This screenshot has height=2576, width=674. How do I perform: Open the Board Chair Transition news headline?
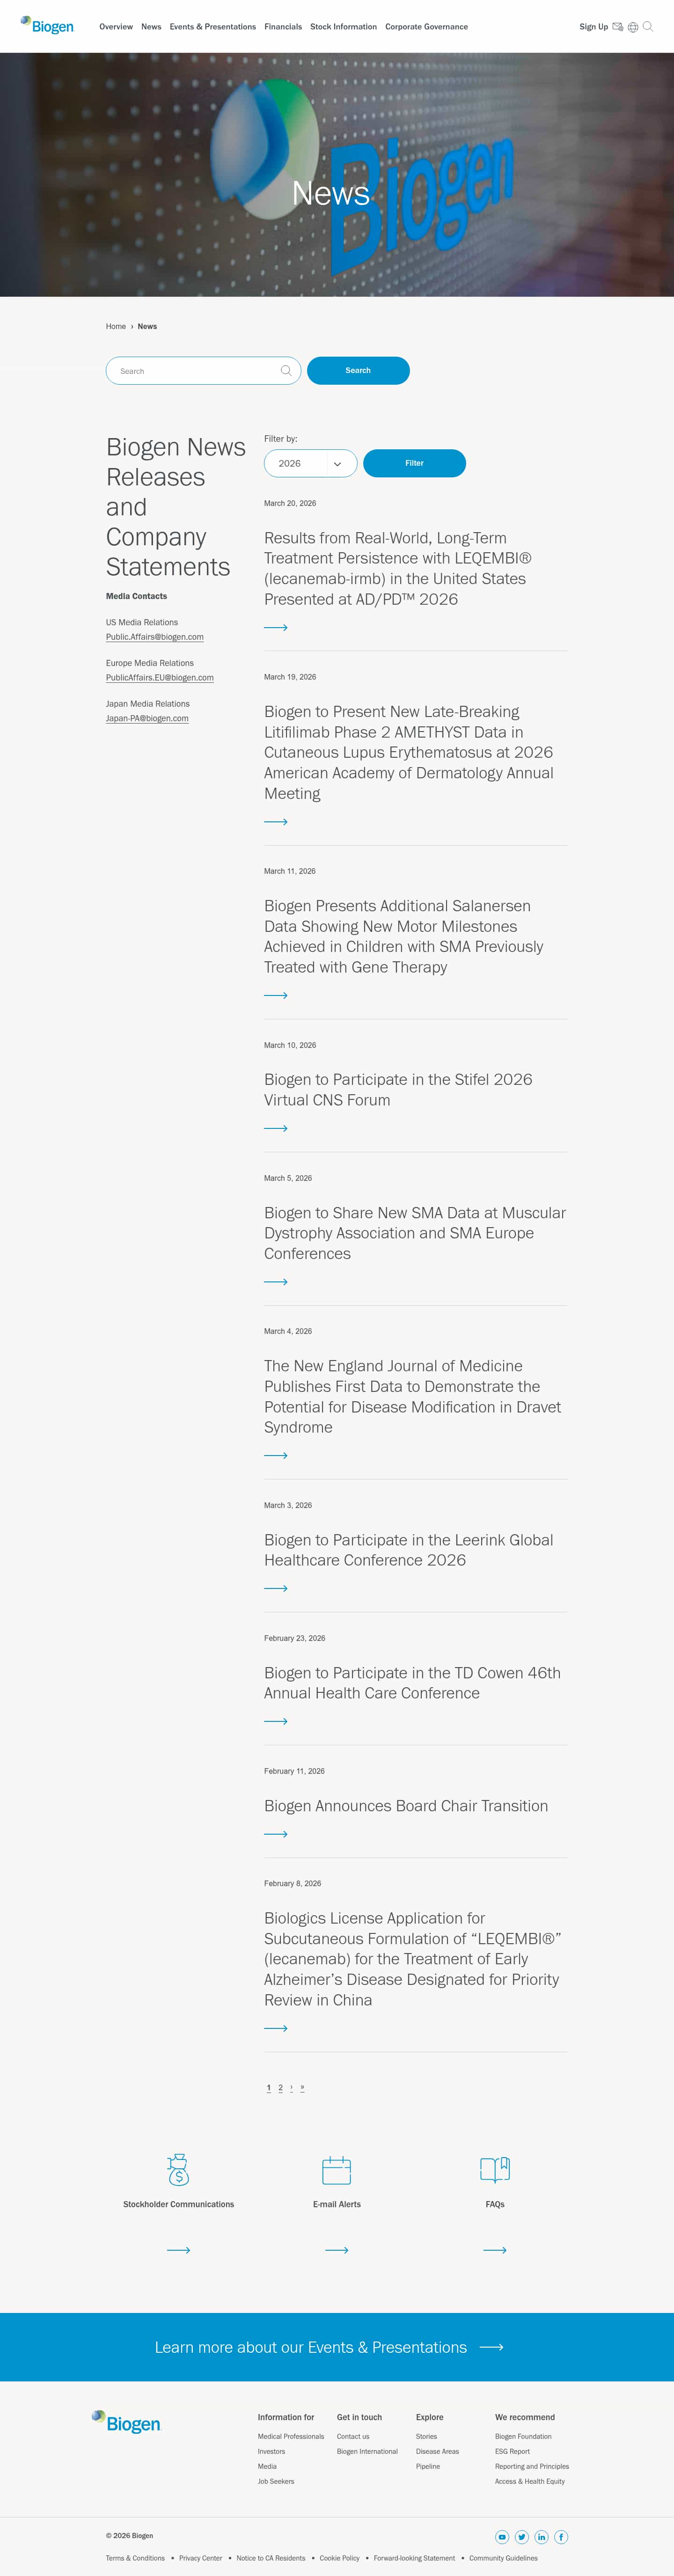tap(406, 1805)
